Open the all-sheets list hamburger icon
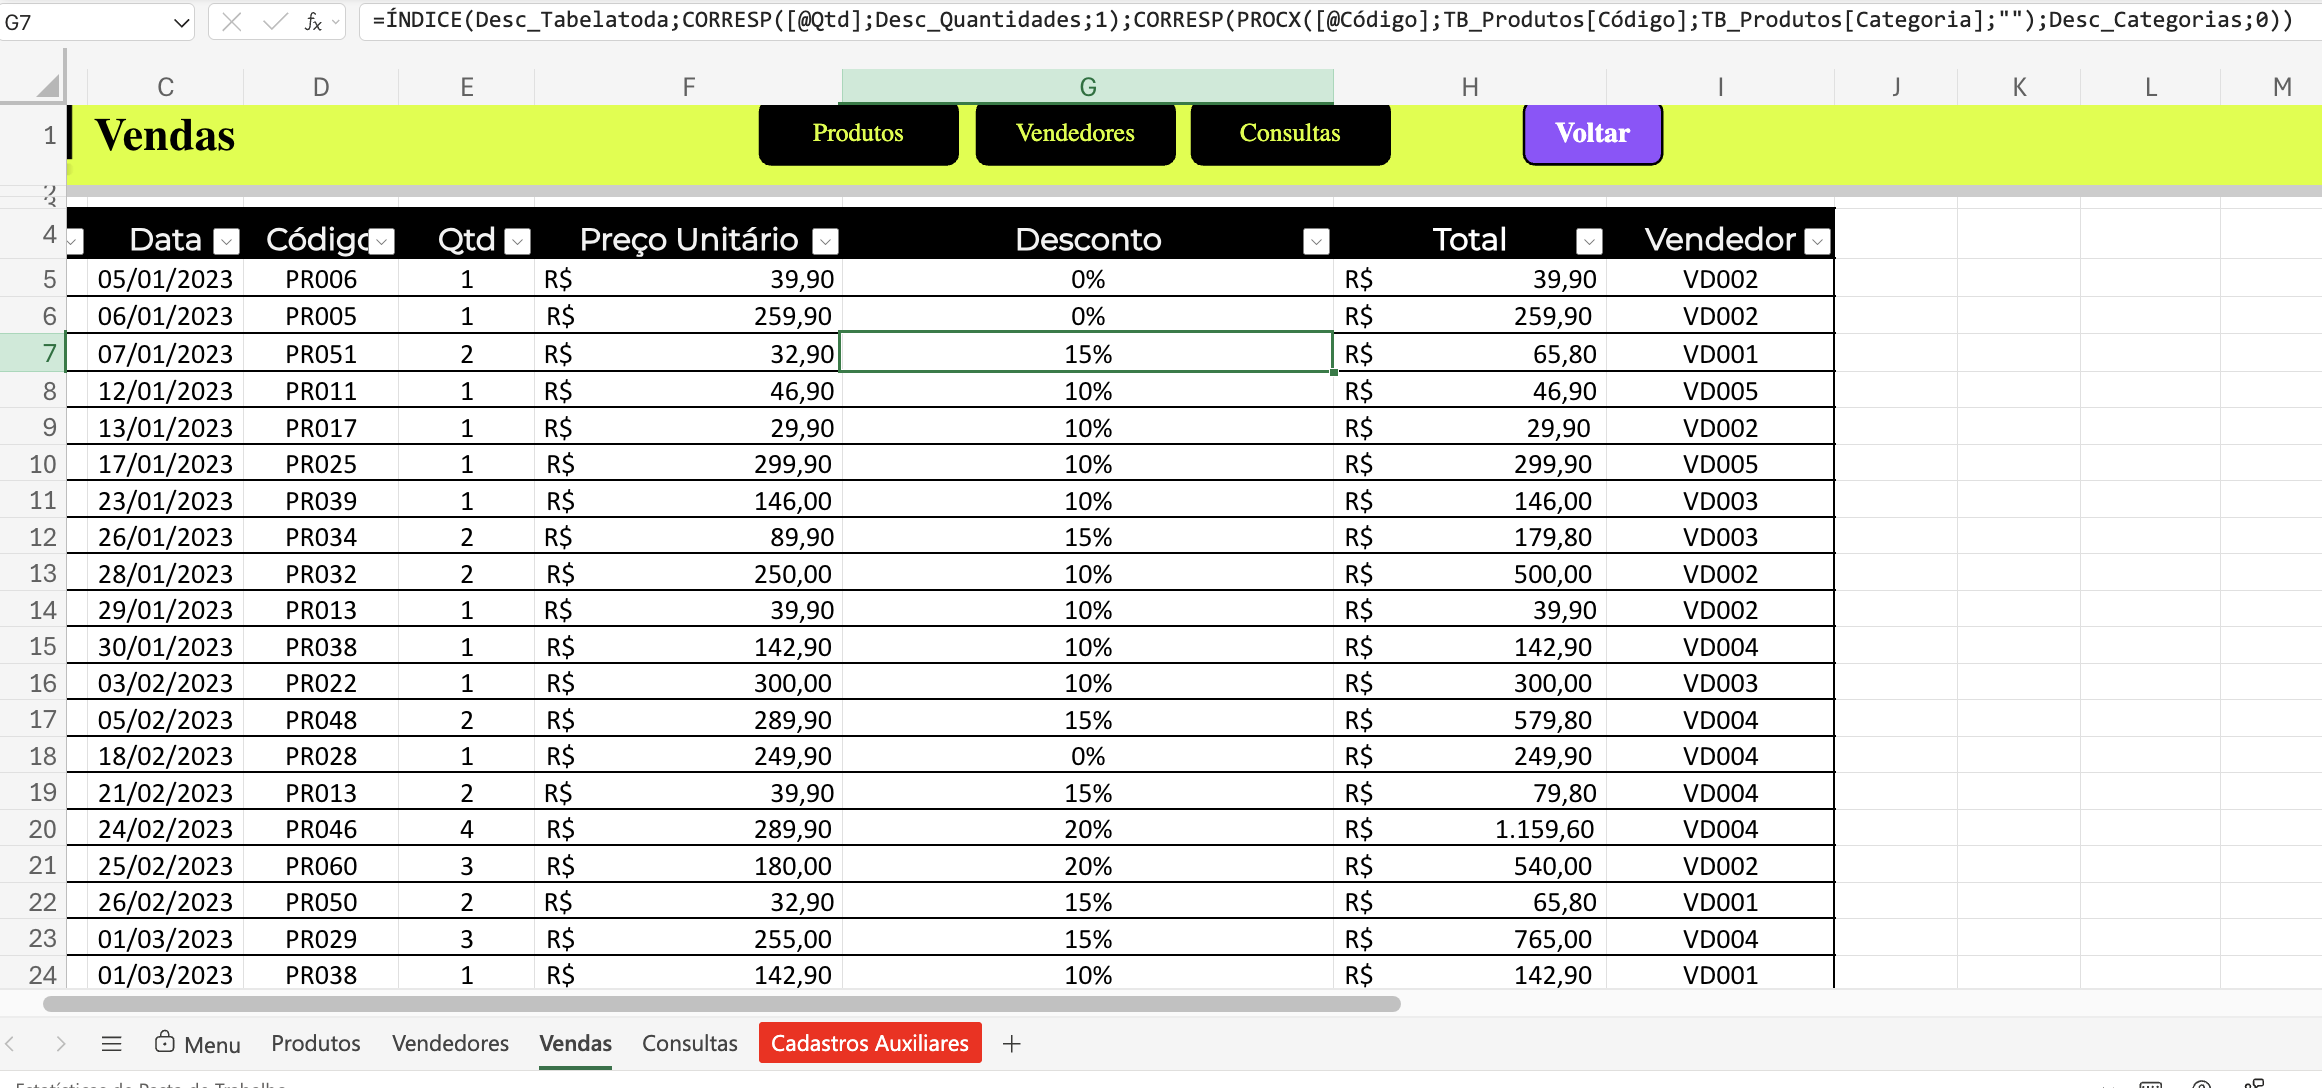2322x1088 pixels. coord(111,1044)
